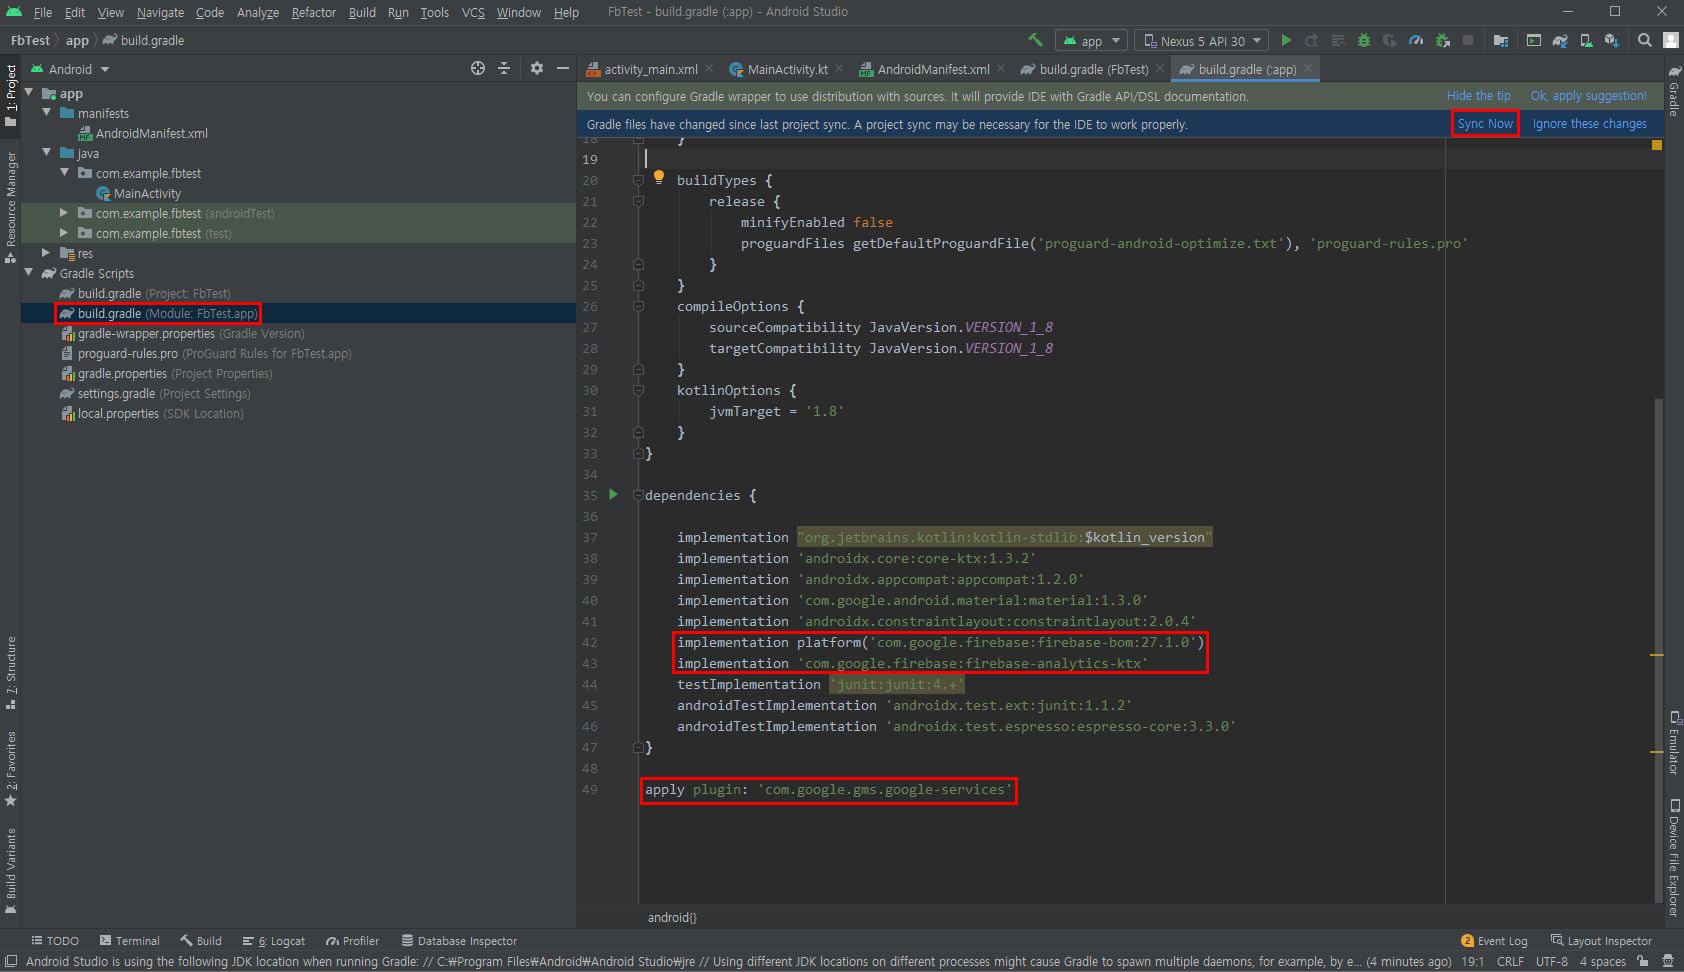
Task: Select gradle-wrapper.properties in tree
Action: click(x=182, y=333)
